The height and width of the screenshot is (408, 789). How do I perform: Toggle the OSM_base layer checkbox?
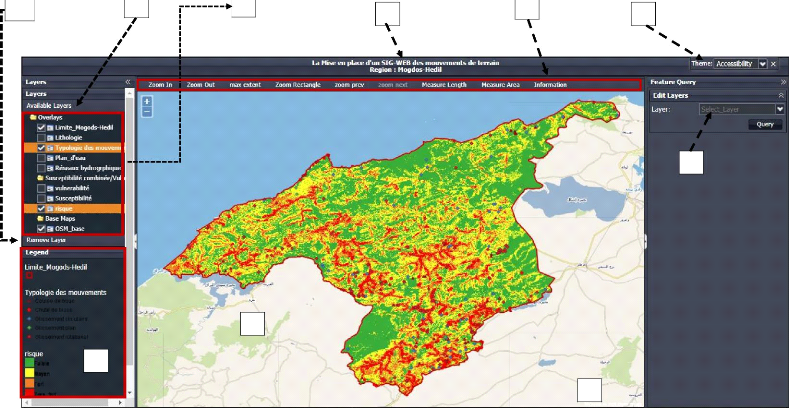pyautogui.click(x=41, y=229)
